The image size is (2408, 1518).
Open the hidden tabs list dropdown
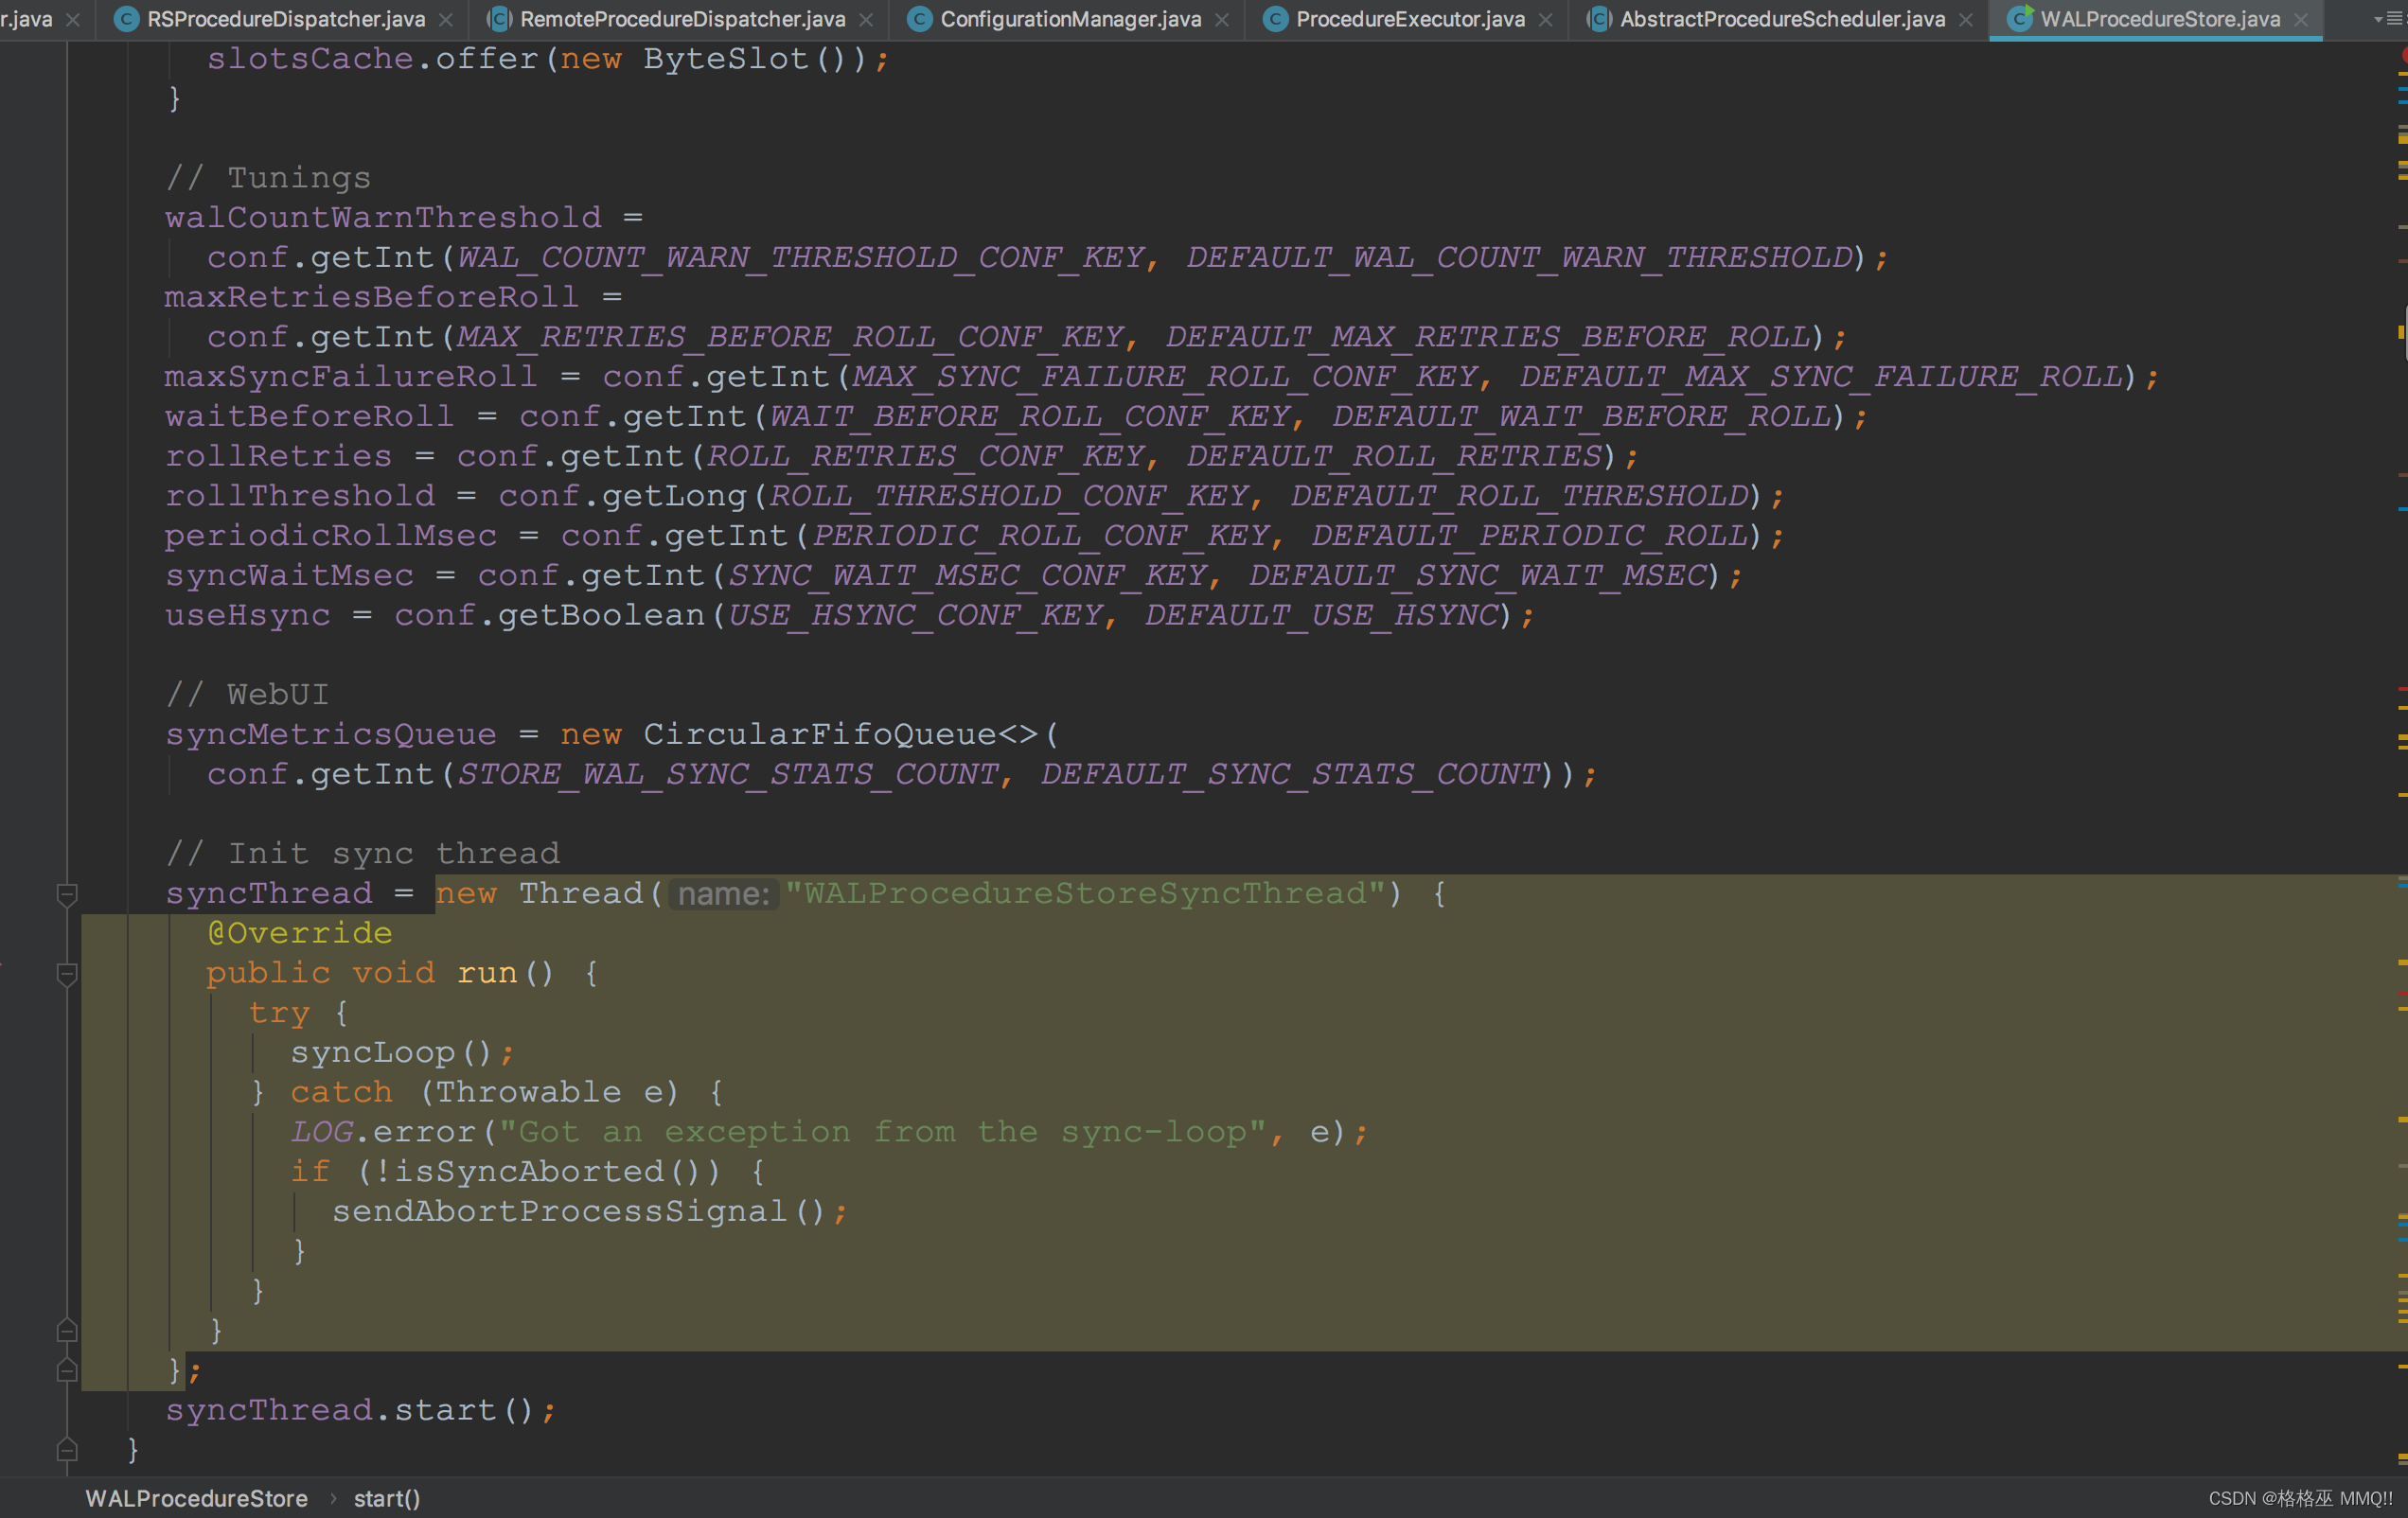pyautogui.click(x=2388, y=19)
